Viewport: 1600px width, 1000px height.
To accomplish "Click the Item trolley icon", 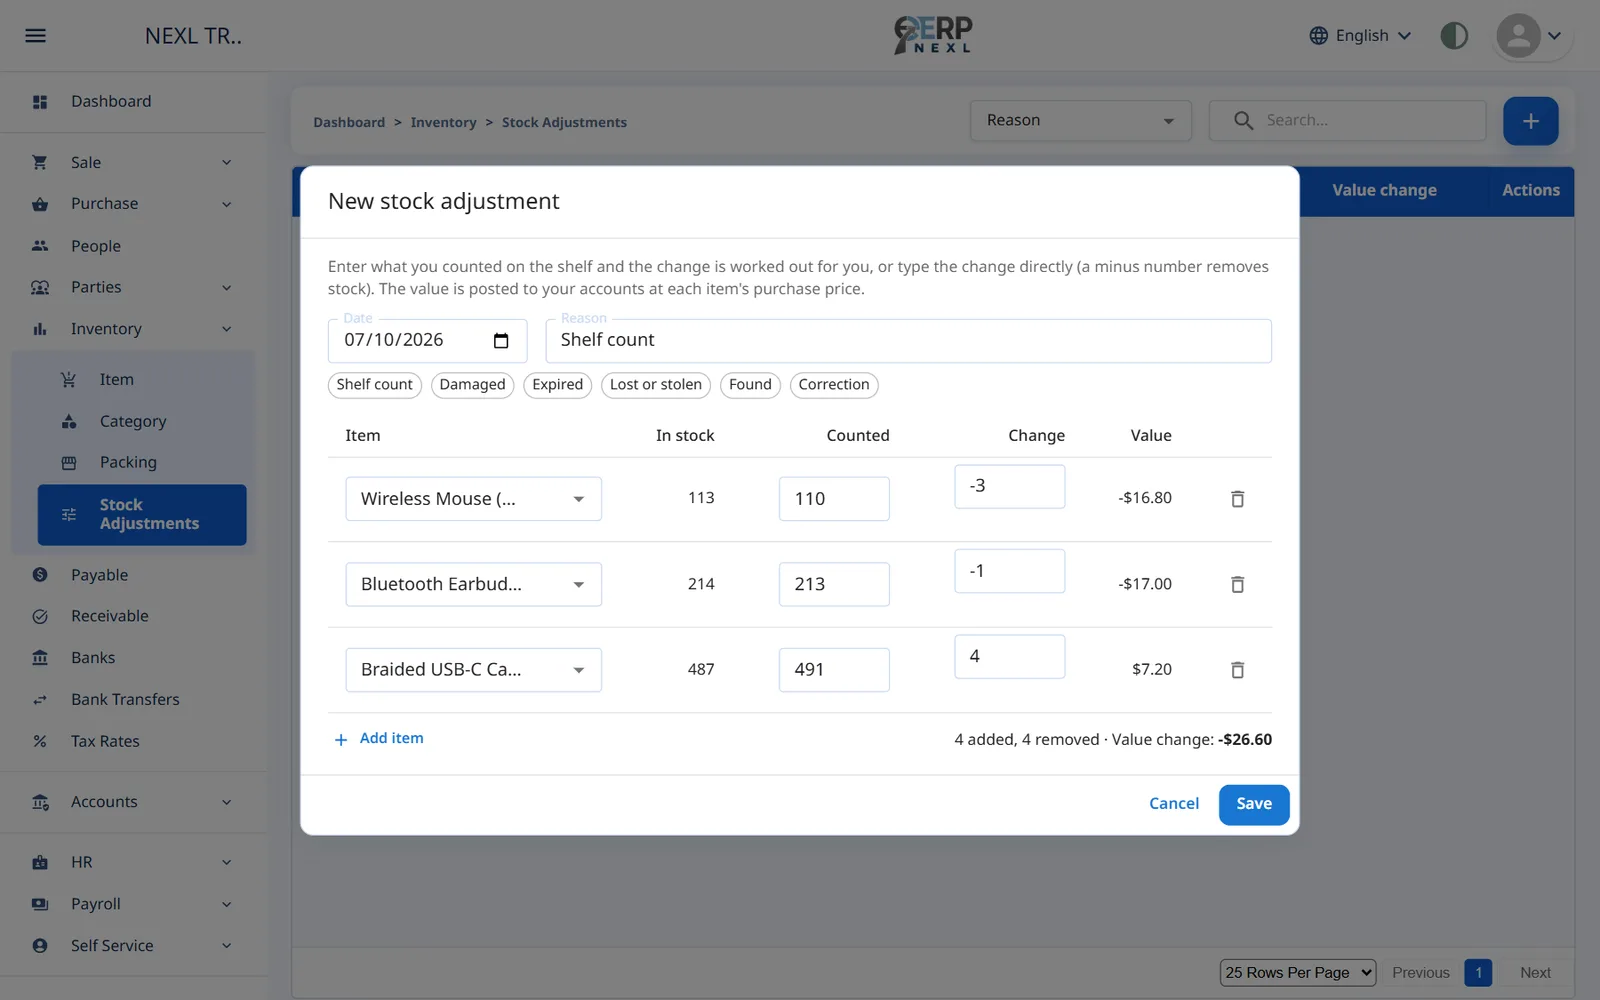I will [68, 380].
